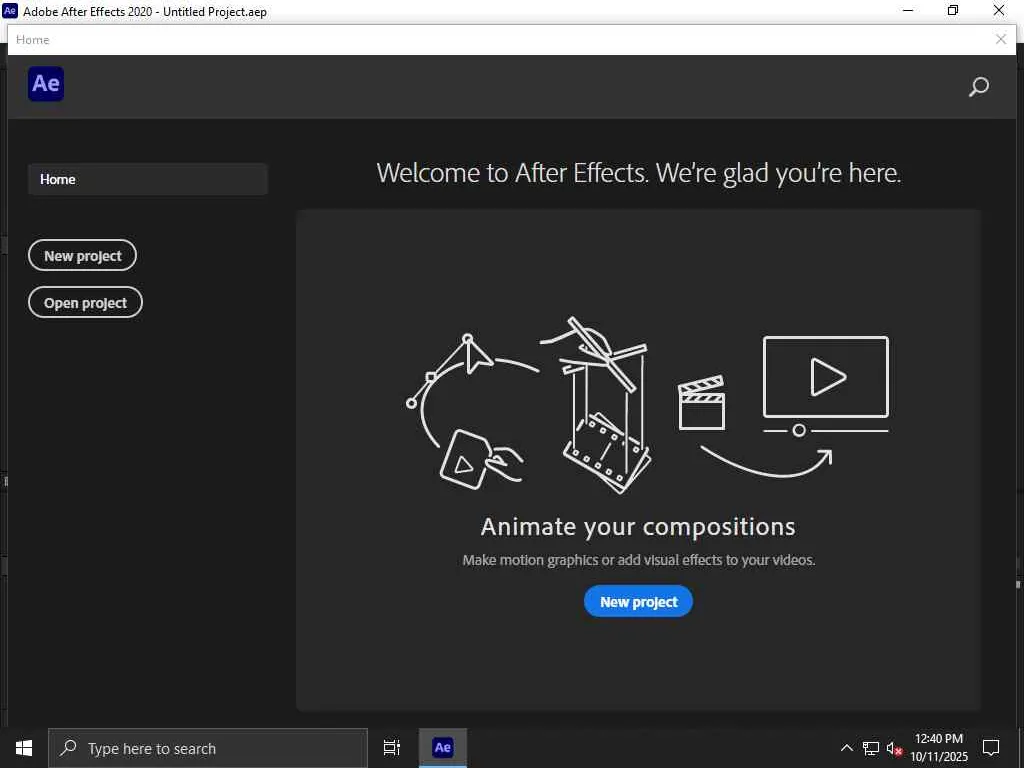Click the Open project button
The height and width of the screenshot is (768, 1024).
coord(85,302)
